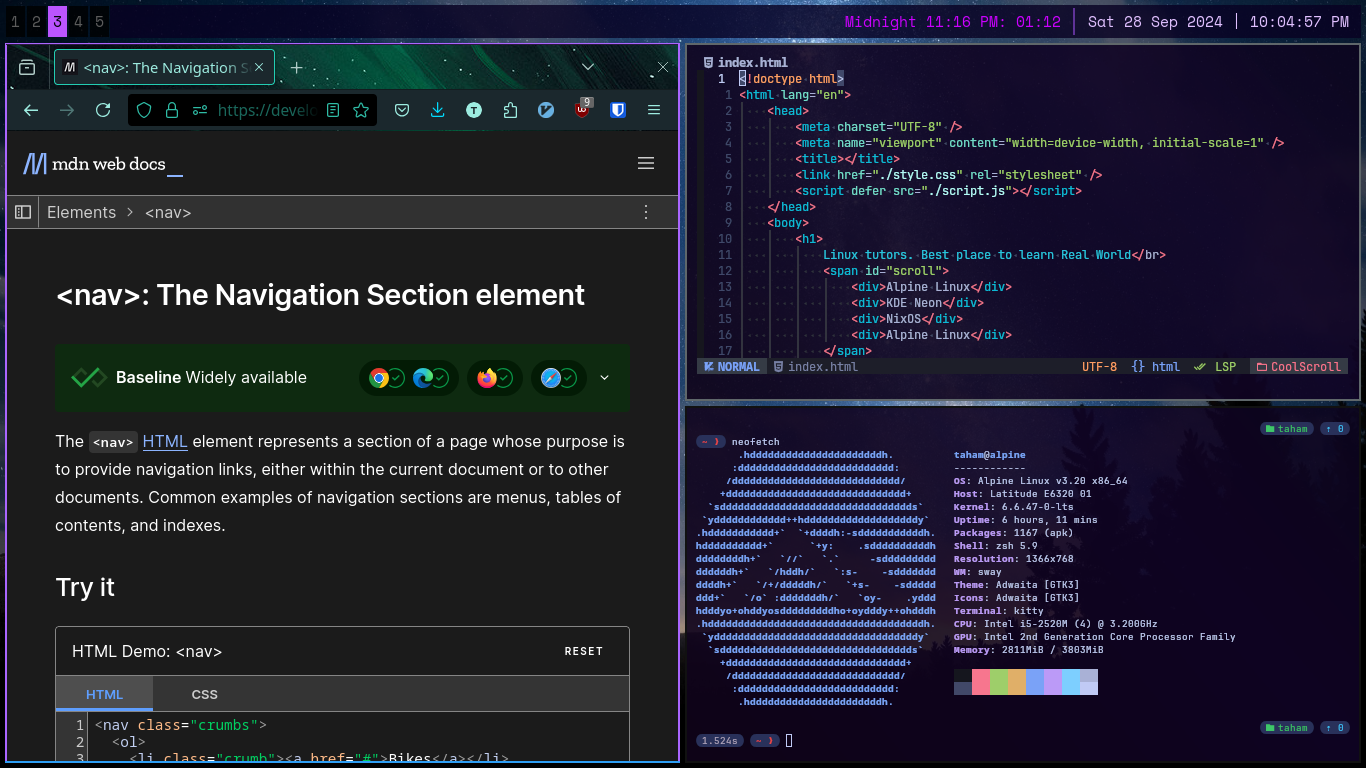Click the mdn web docs logo
Screen dimensions: 1366x768
click(x=103, y=163)
